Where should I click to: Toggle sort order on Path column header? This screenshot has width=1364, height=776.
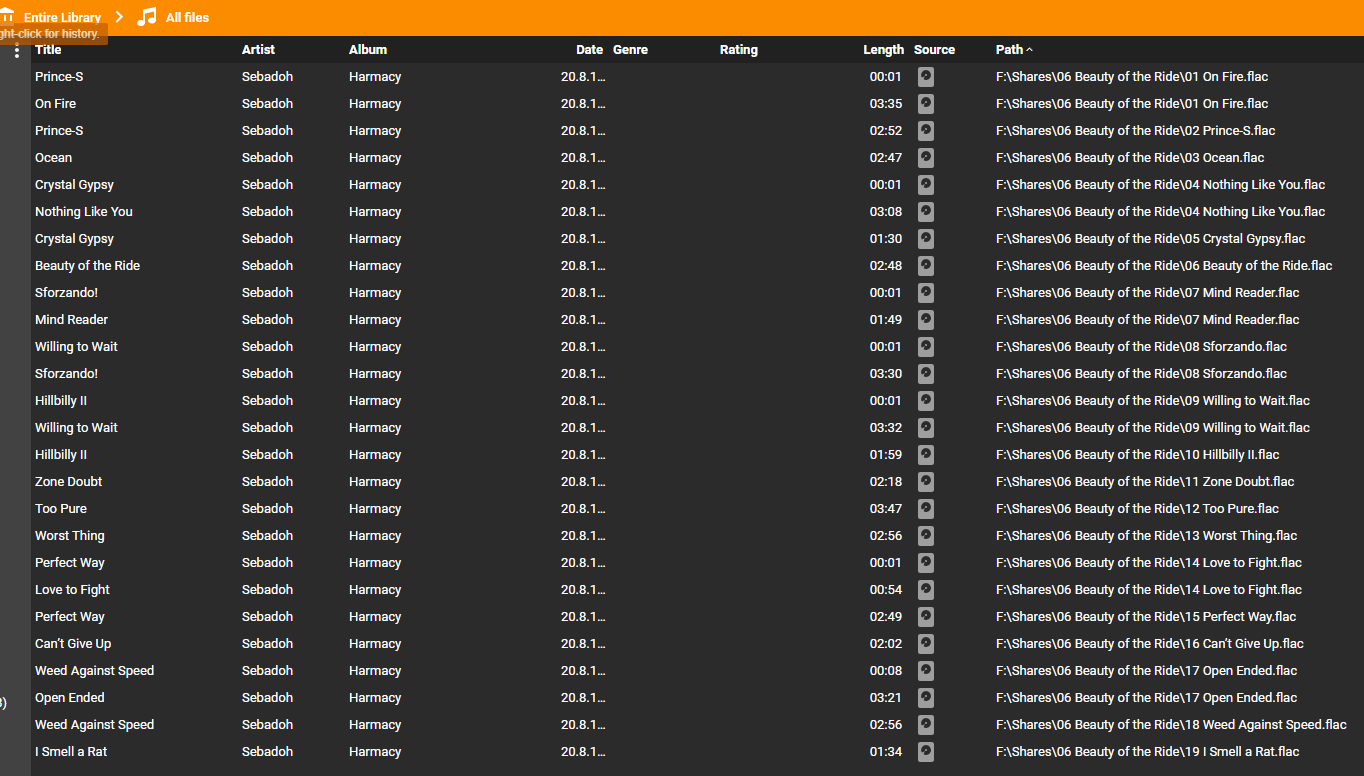[x=1010, y=49]
